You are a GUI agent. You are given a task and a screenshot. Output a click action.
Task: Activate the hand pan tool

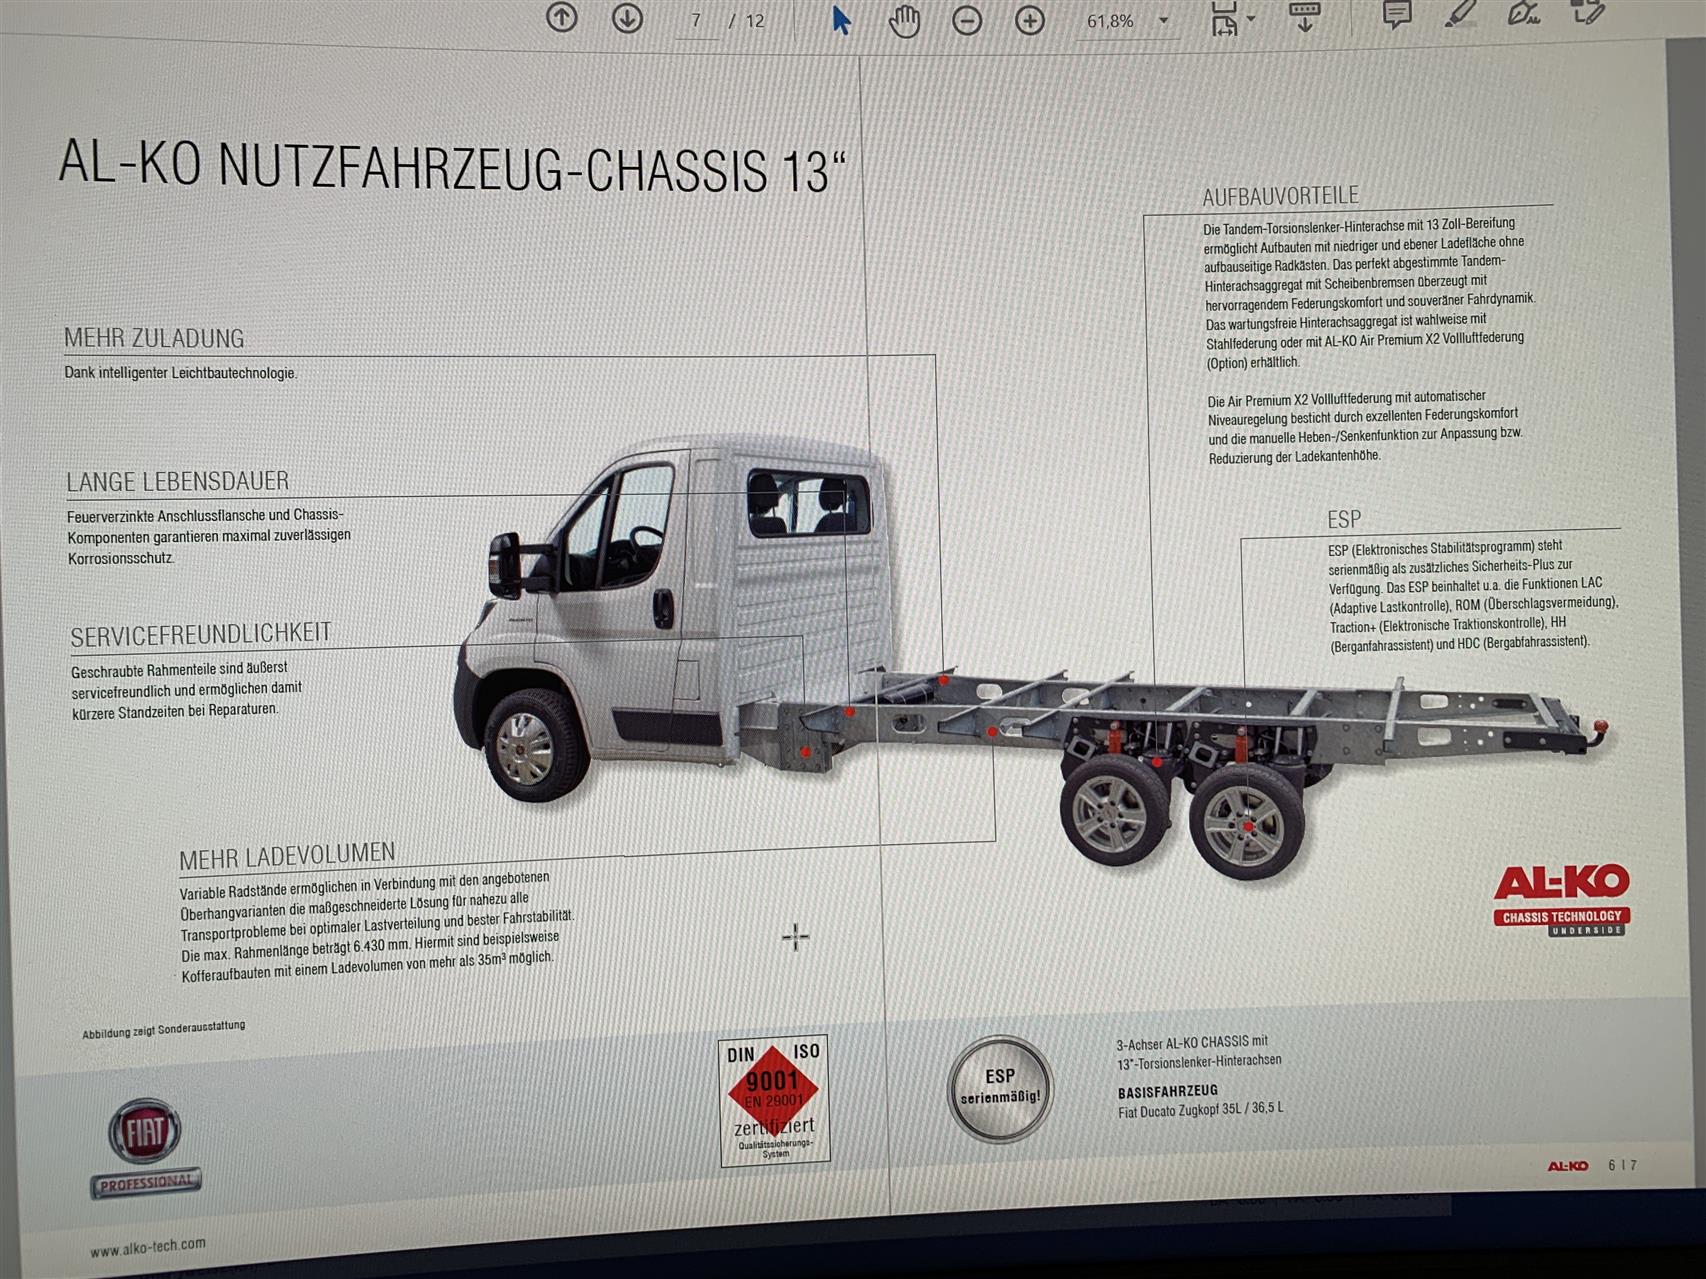tap(904, 21)
